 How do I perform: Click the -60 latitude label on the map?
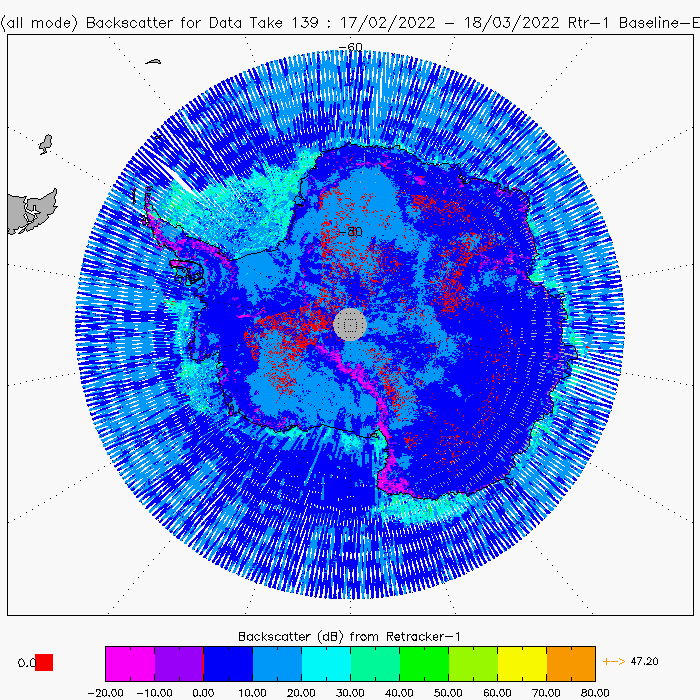point(351,47)
